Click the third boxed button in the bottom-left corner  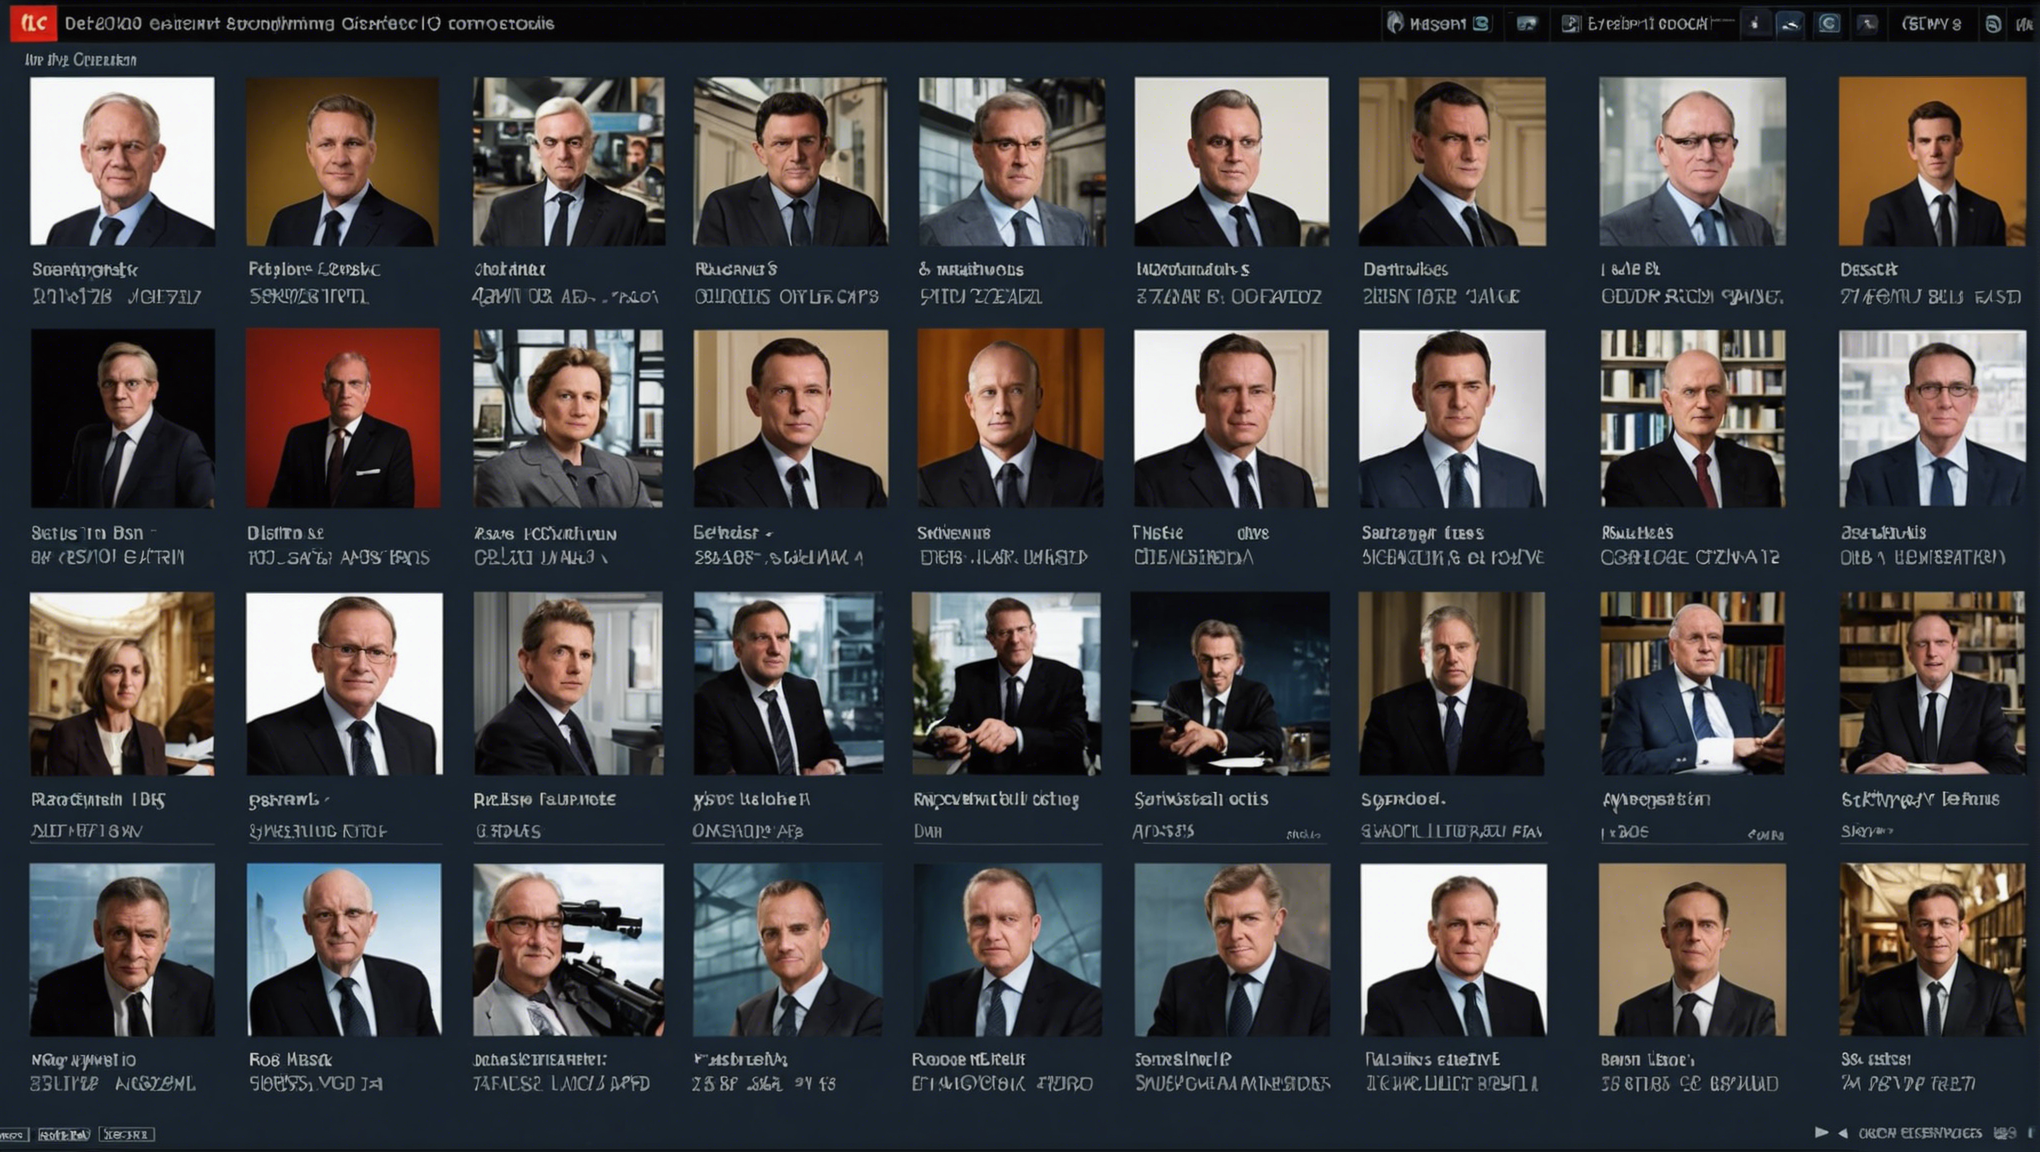click(126, 1134)
